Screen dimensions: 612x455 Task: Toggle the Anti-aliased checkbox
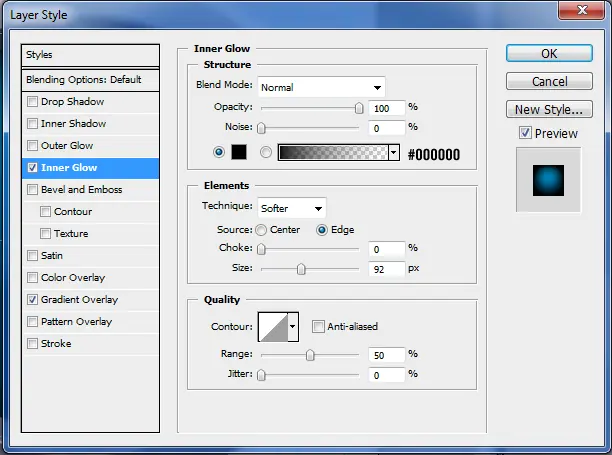318,326
